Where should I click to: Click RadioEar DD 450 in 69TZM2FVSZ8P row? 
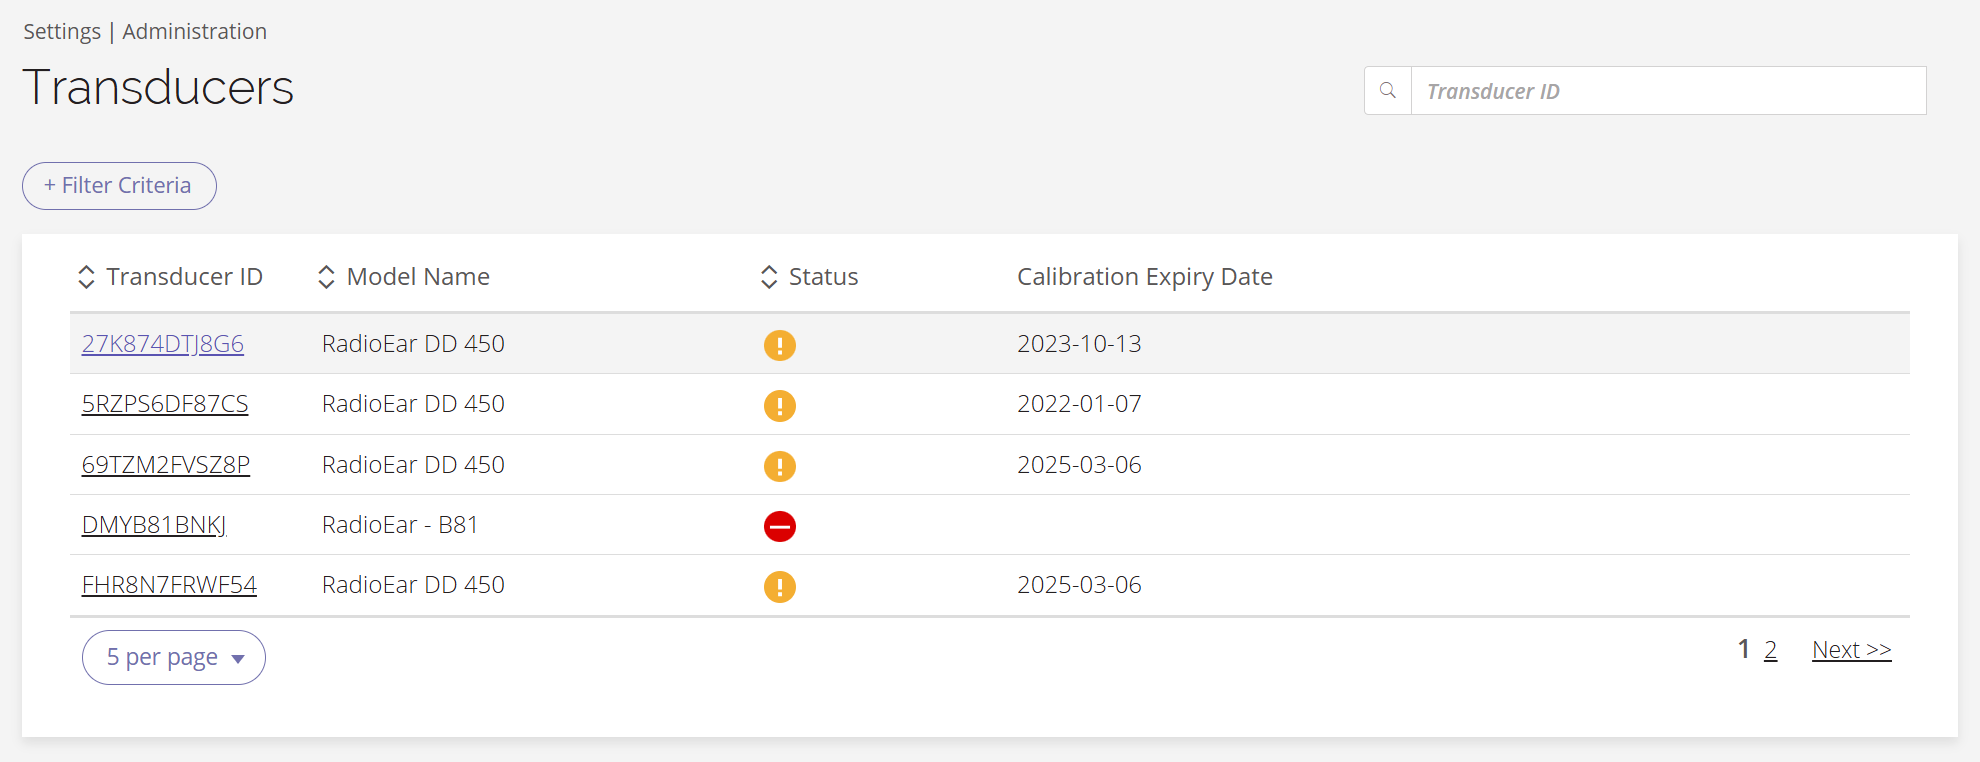point(413,465)
